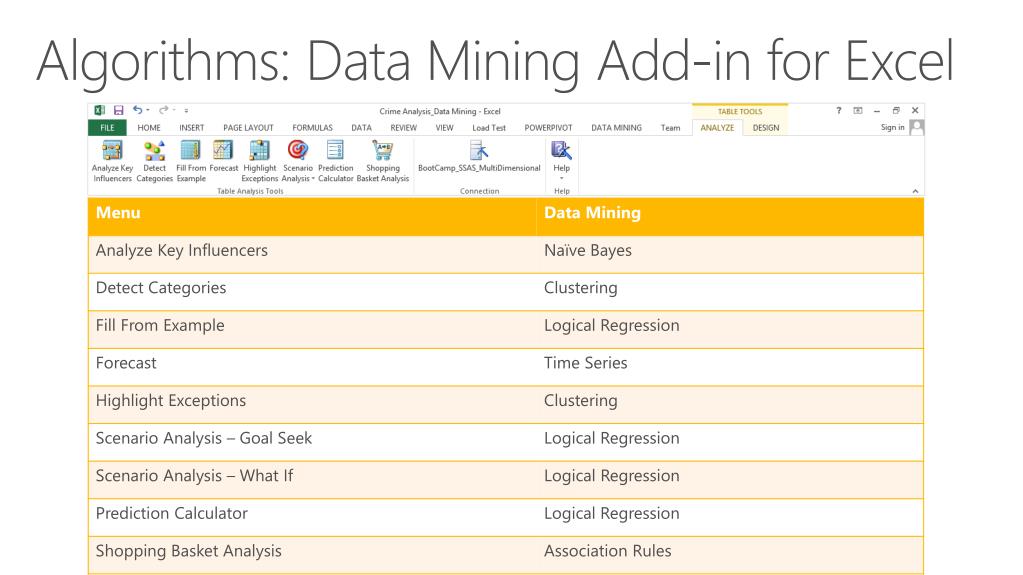Open the DESIGN tab under Table Tools
The image size is (1023, 575).
pyautogui.click(x=766, y=127)
